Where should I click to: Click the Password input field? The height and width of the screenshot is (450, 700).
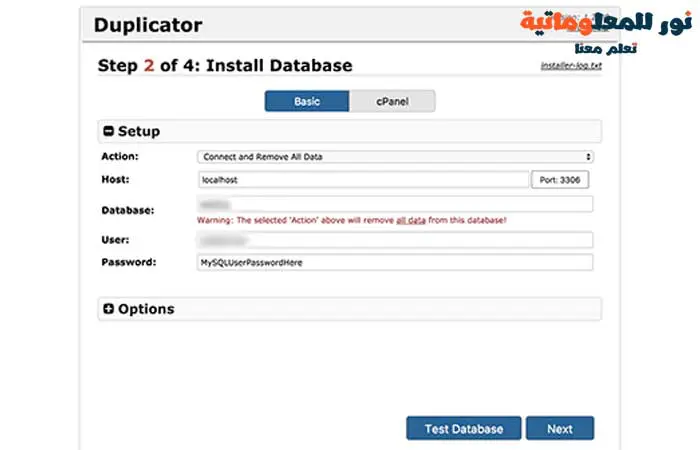pyautogui.click(x=395, y=262)
